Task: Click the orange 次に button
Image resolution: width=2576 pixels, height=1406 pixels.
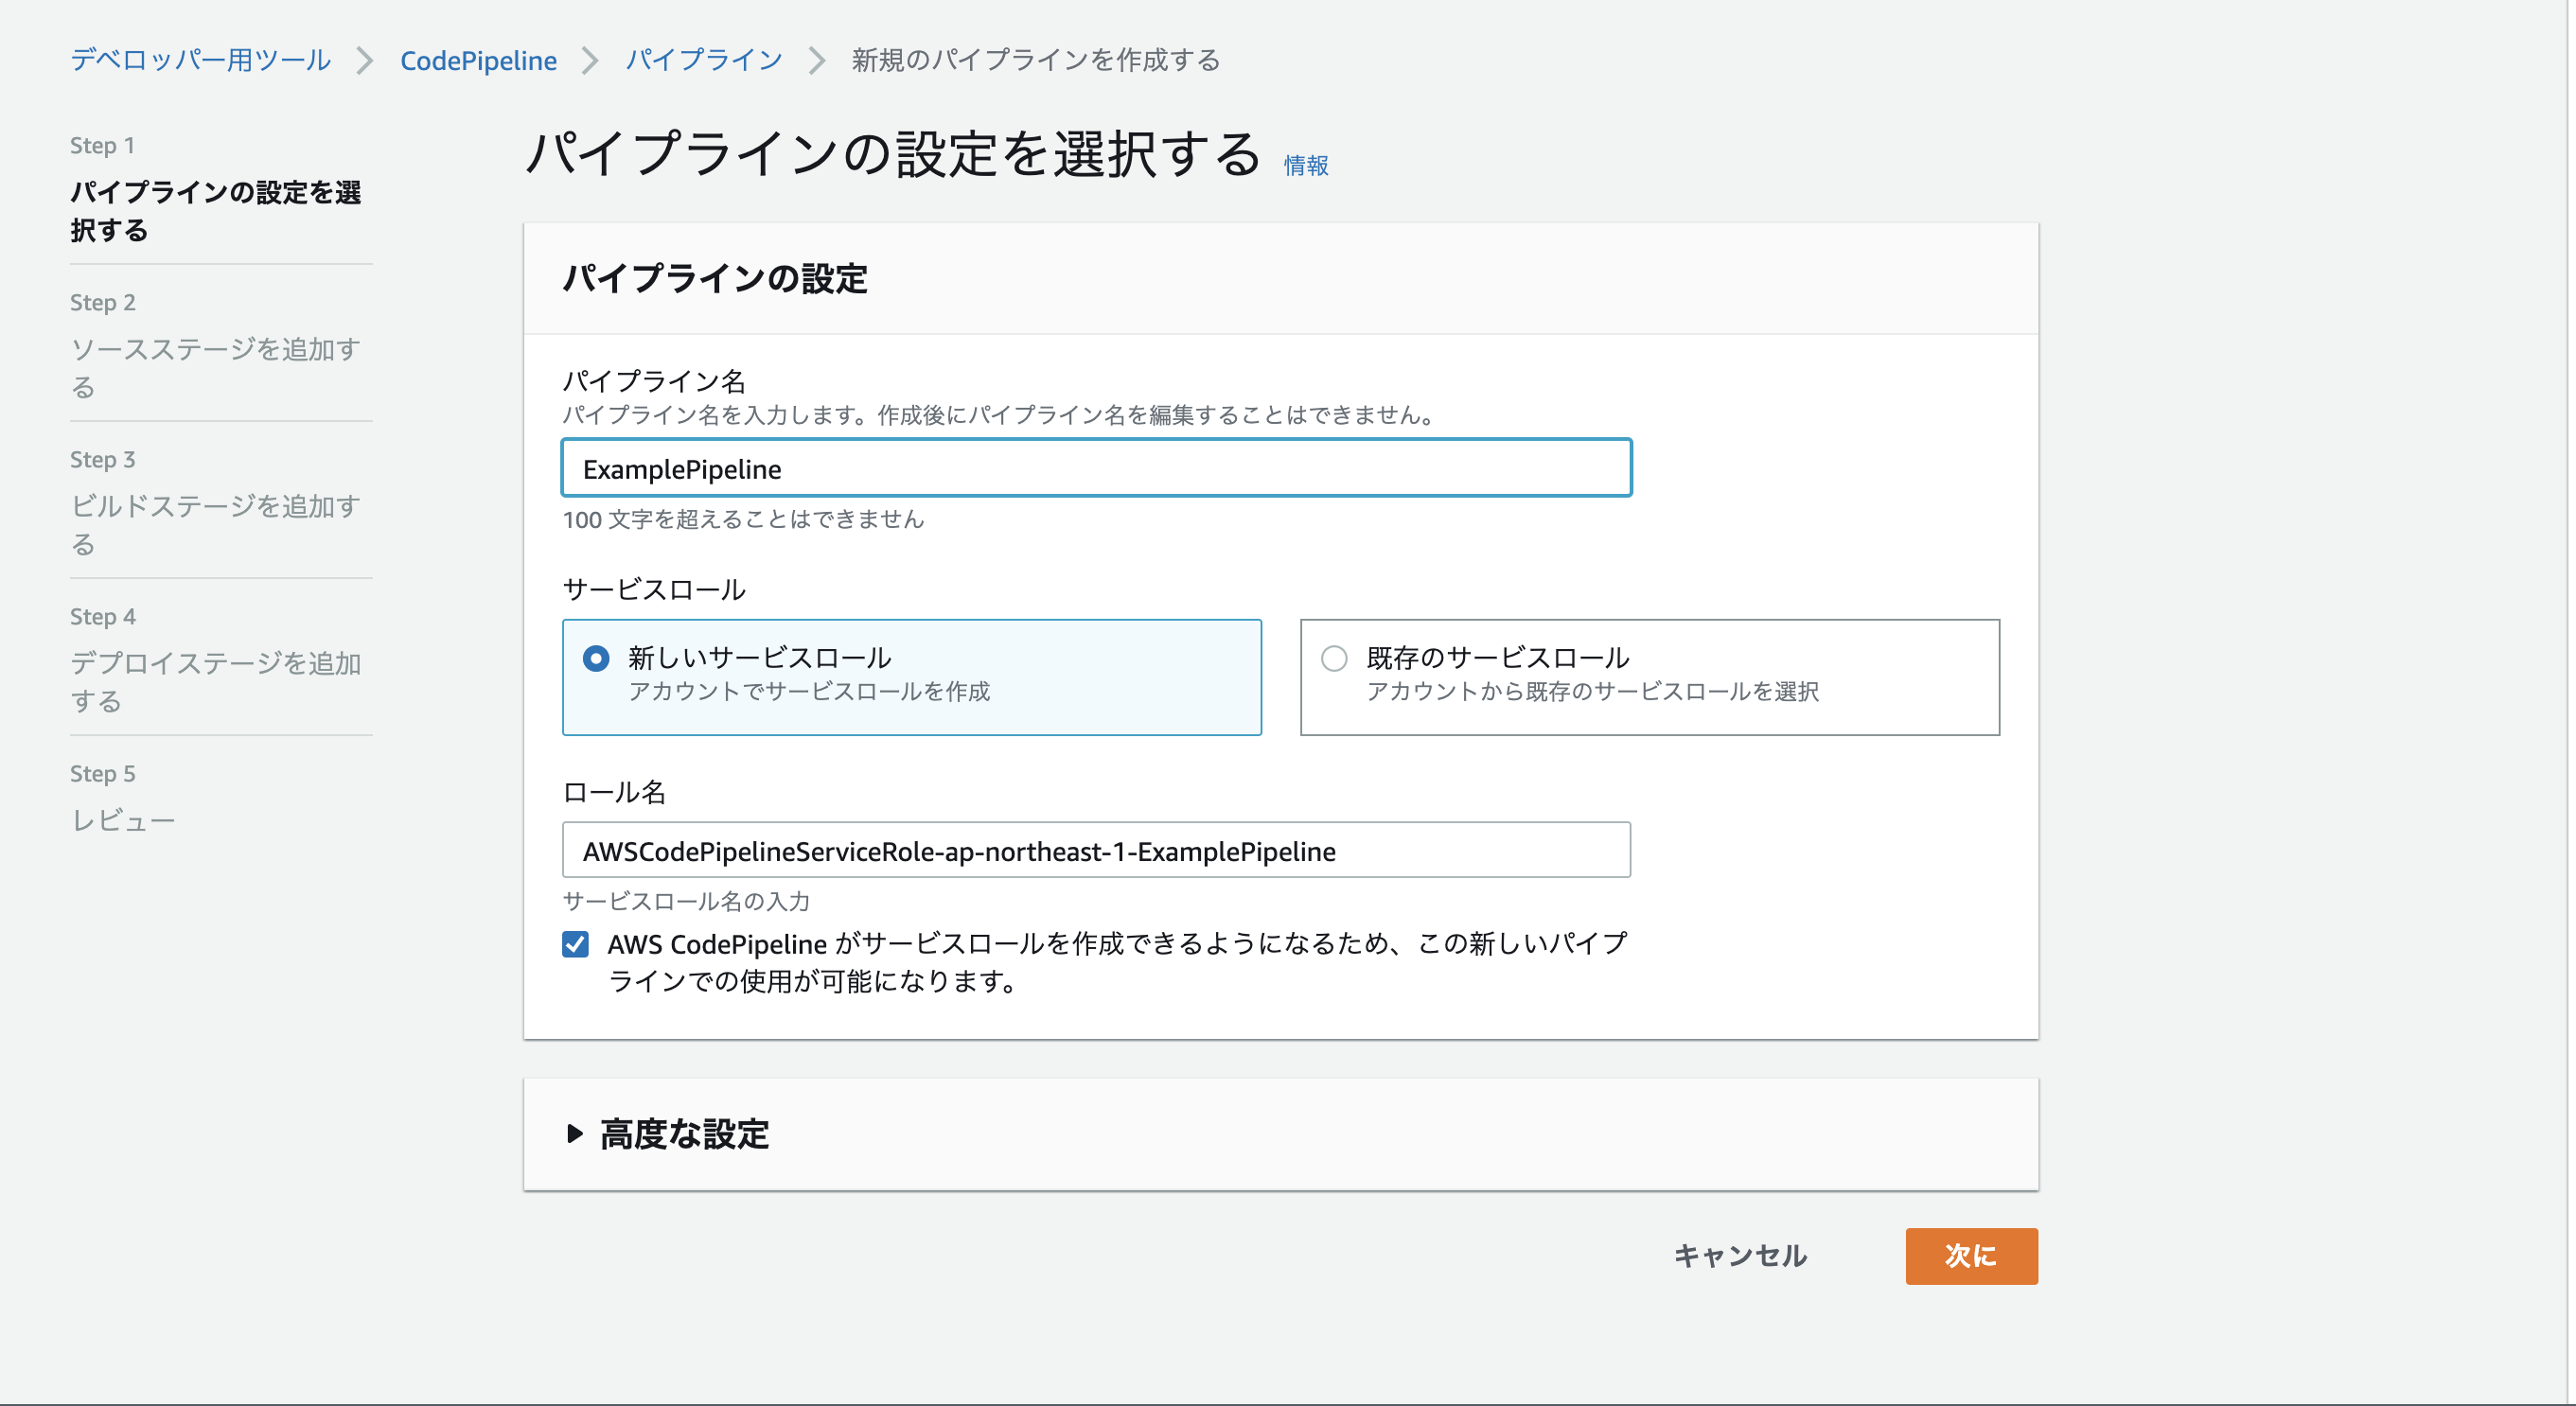Action: [x=1970, y=1256]
